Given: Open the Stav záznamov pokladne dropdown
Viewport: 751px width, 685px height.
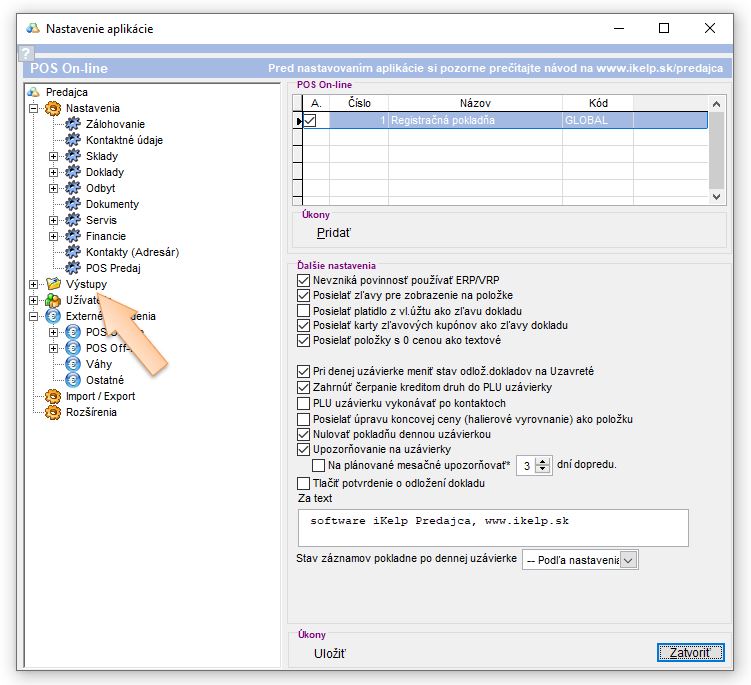Looking at the screenshot, I should coord(628,560).
